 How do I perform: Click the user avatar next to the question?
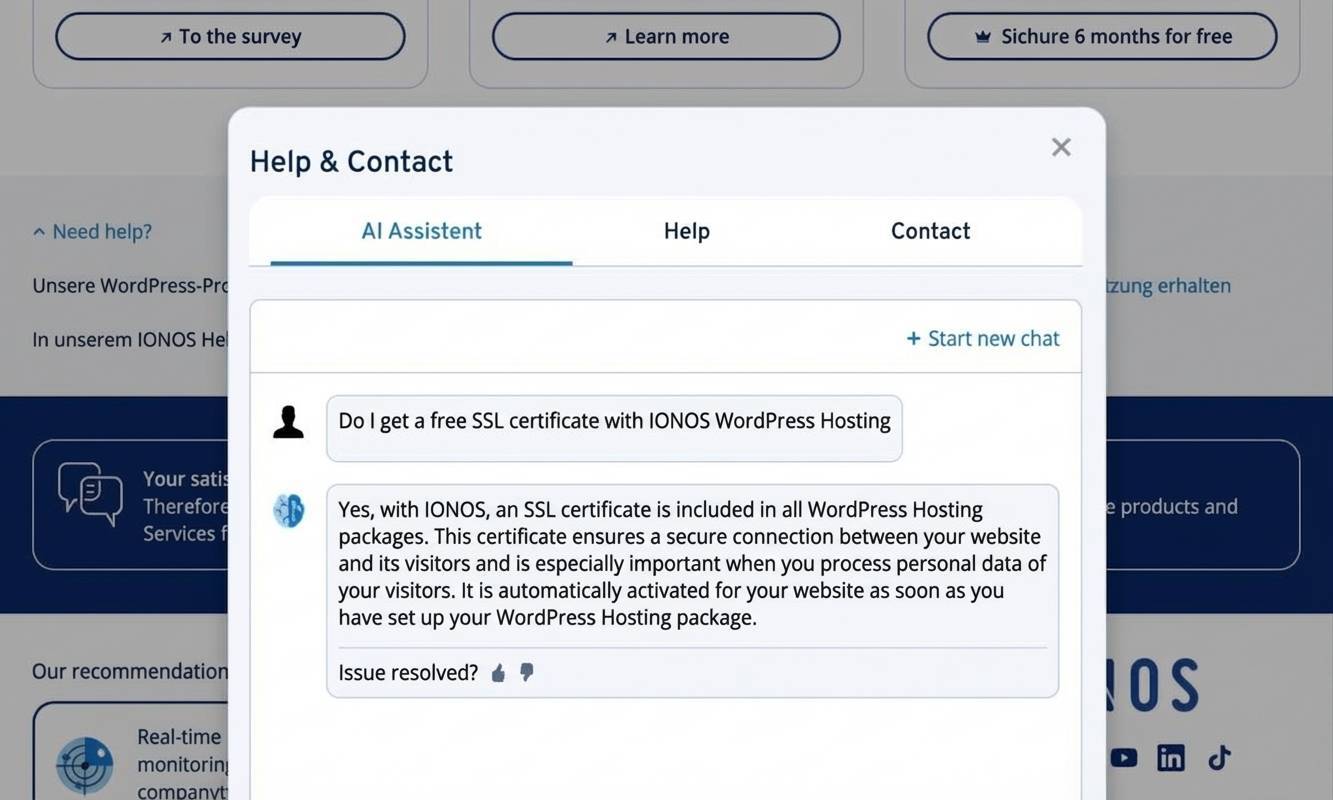288,420
